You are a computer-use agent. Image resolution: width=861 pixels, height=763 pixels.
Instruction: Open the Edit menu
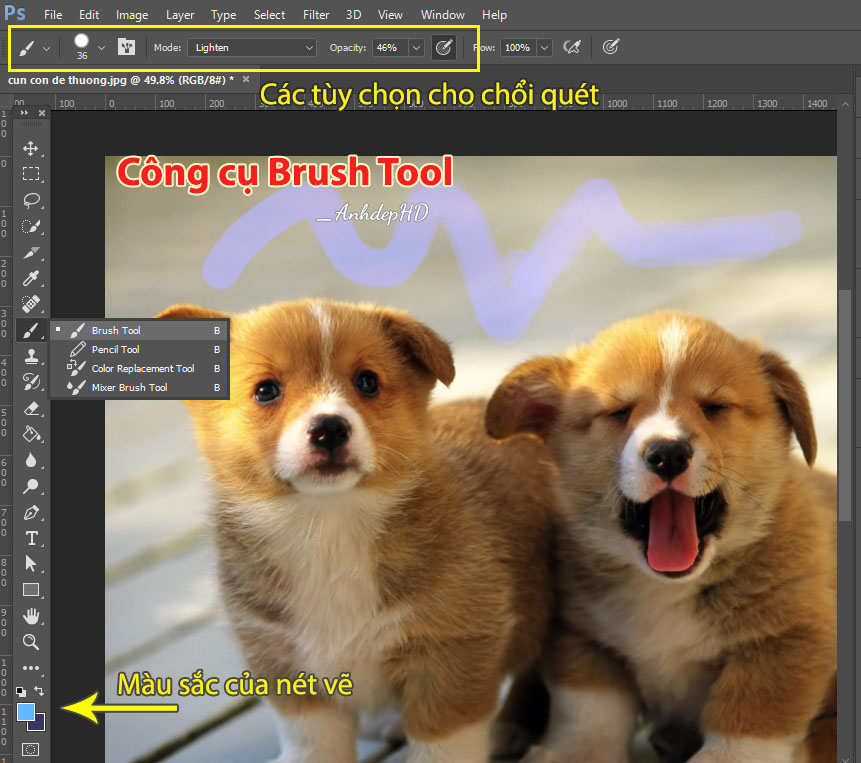pos(89,15)
